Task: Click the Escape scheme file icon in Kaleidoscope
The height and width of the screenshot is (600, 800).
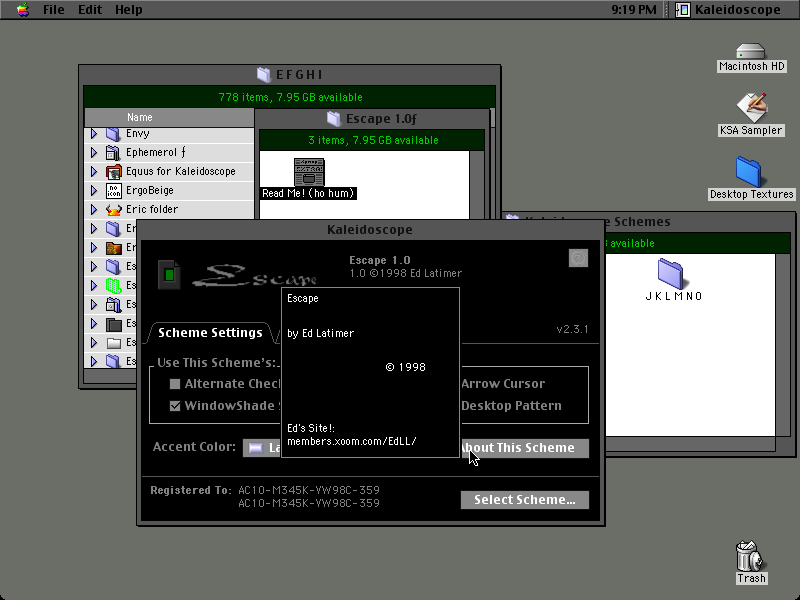Action: point(169,275)
